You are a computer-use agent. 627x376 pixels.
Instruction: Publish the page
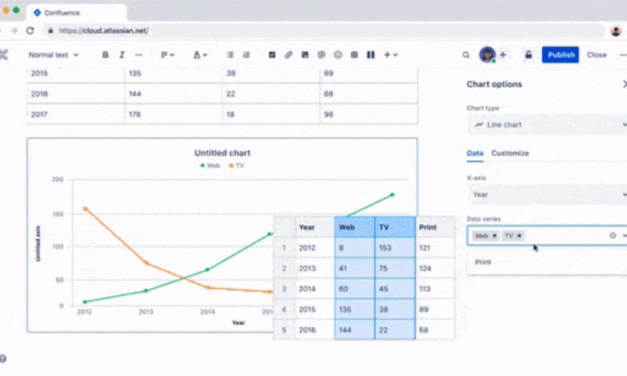(x=560, y=55)
